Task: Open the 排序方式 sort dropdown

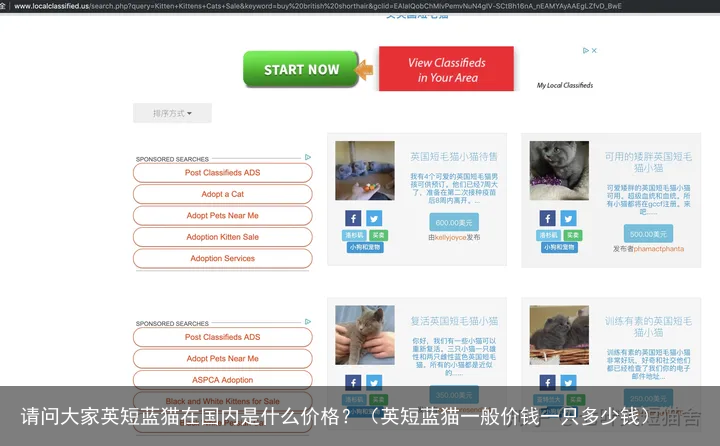Action: coord(172,113)
